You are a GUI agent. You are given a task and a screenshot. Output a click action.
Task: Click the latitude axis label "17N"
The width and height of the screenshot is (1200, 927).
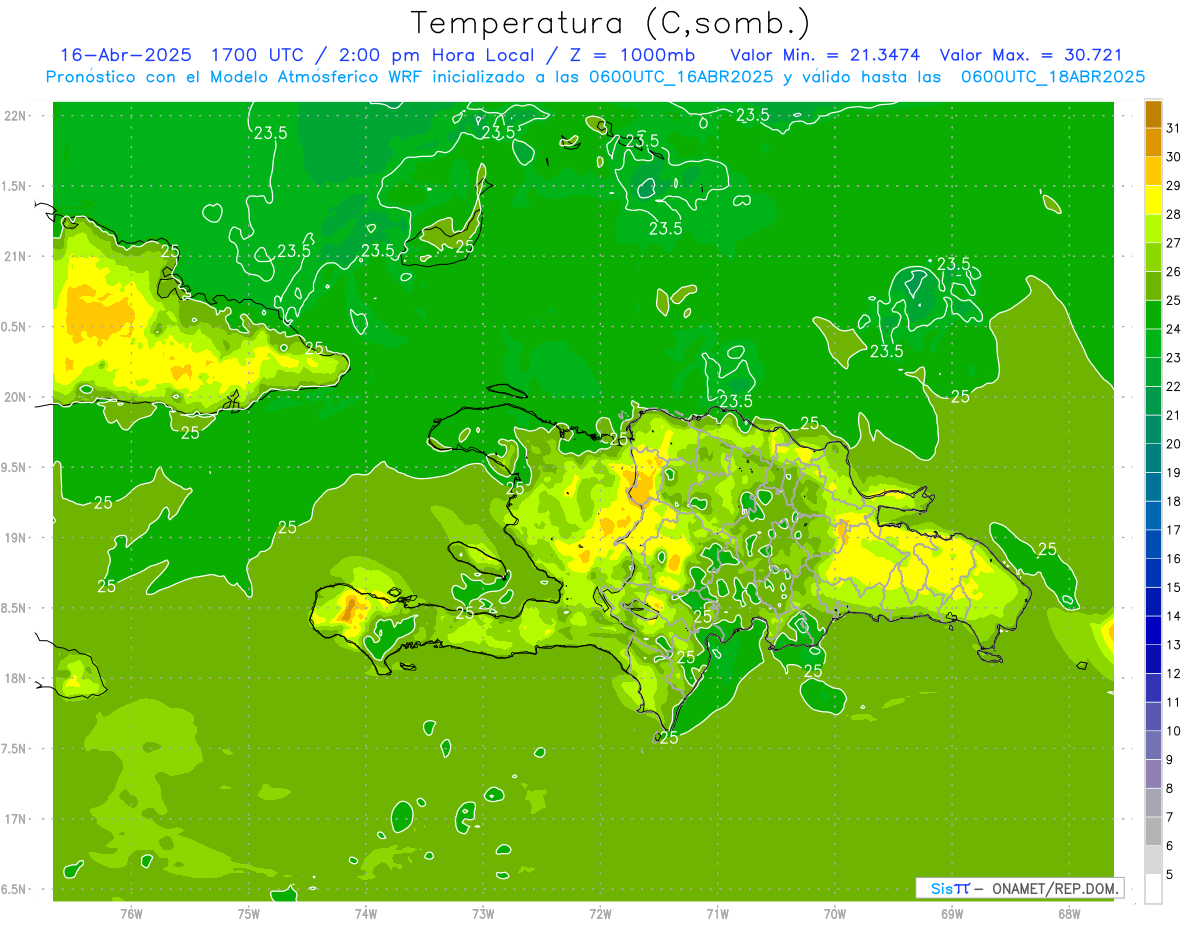coord(16,819)
